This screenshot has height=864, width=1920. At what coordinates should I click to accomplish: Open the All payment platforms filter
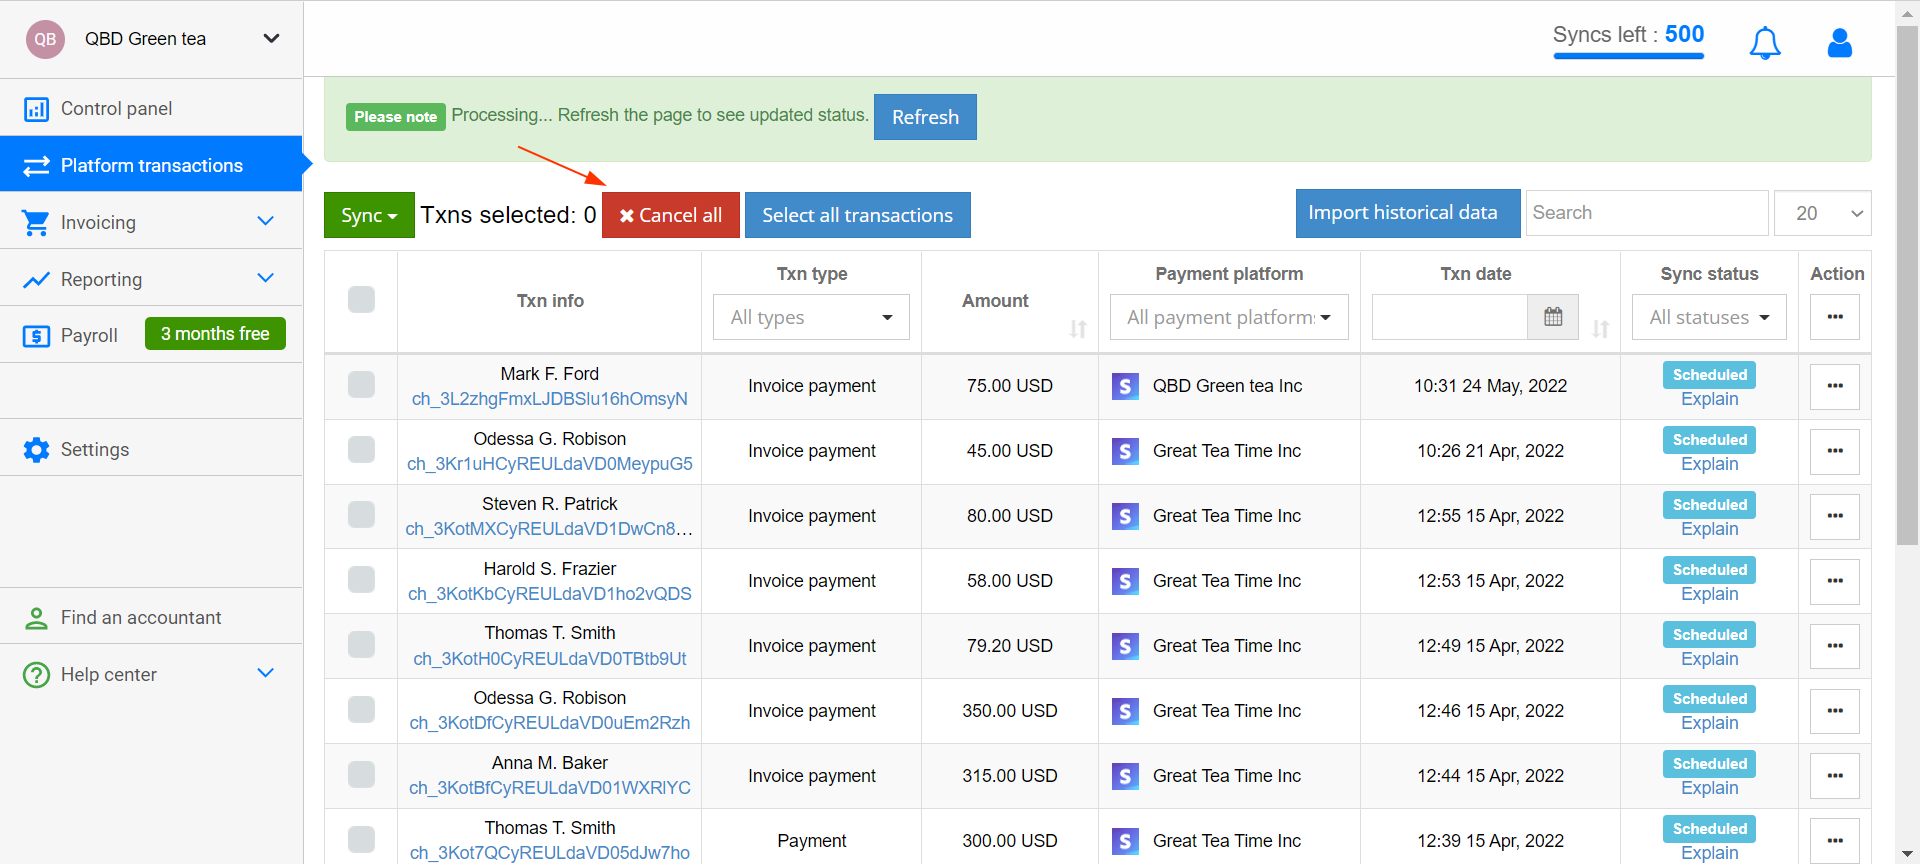click(1229, 317)
